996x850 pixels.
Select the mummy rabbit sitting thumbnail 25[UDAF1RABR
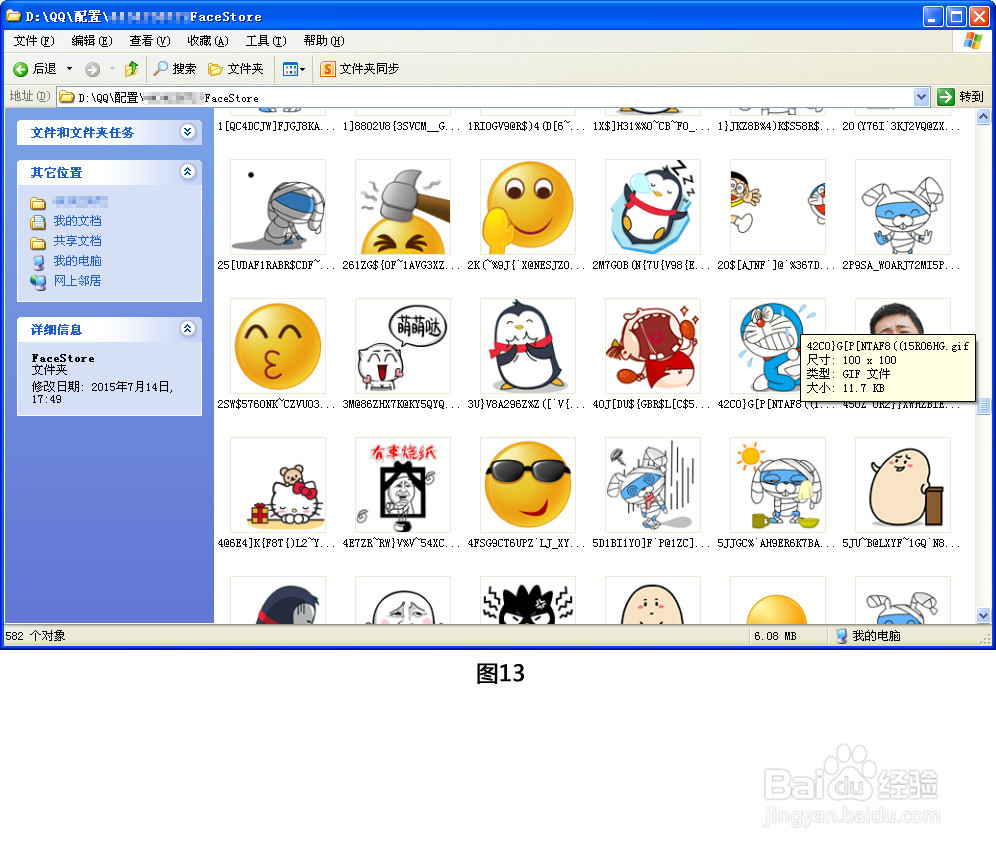tap(278, 207)
